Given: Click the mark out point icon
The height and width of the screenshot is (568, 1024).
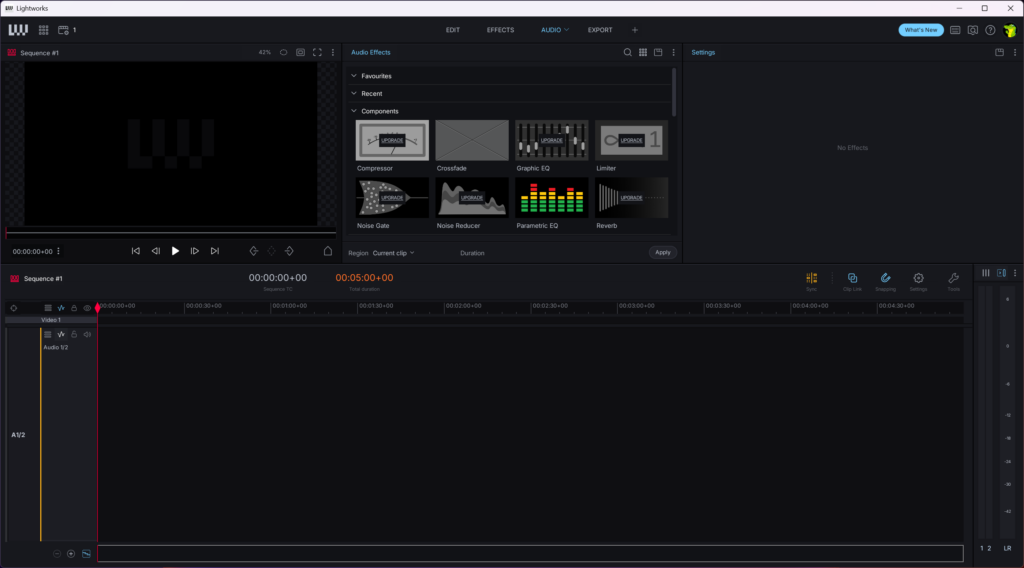Looking at the screenshot, I should (x=289, y=251).
